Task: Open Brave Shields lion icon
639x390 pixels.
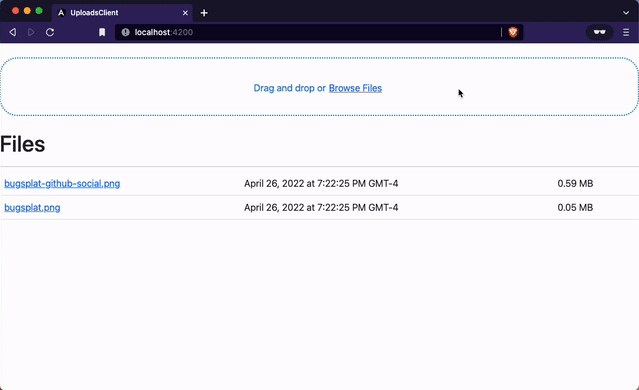Action: [513, 32]
